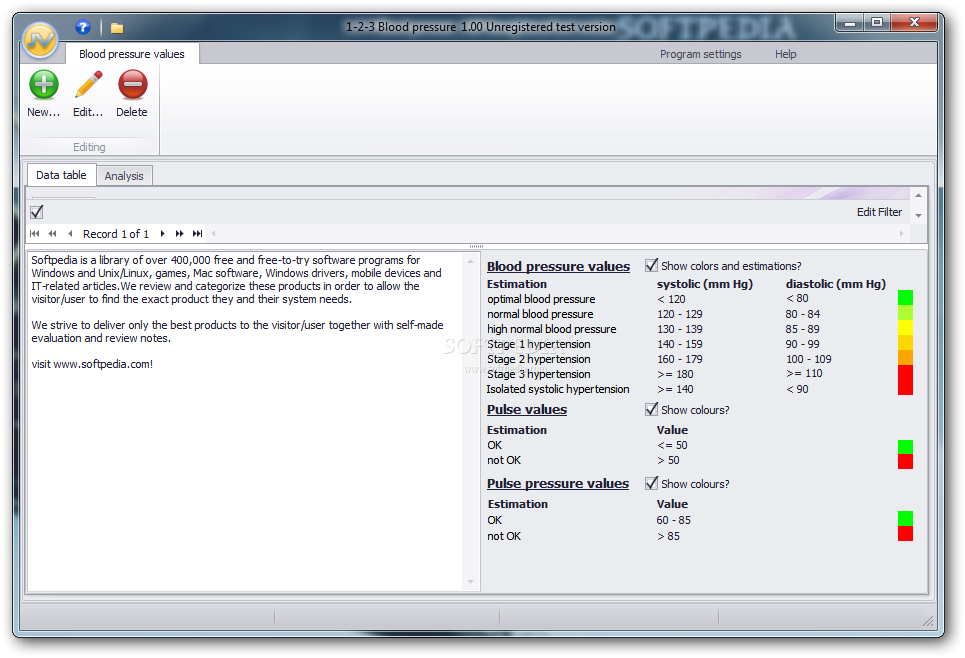The height and width of the screenshot is (658, 965).
Task: Open the Blood pressure values heading link
Action: (558, 267)
